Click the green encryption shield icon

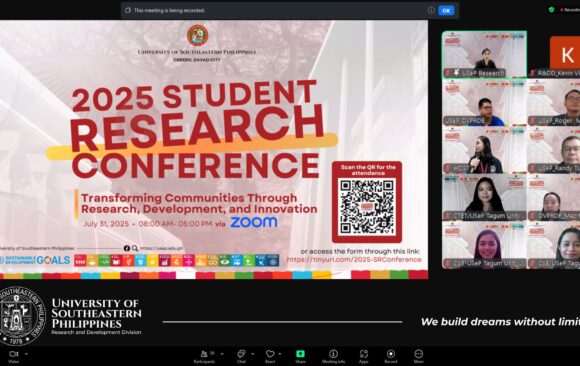click(552, 10)
